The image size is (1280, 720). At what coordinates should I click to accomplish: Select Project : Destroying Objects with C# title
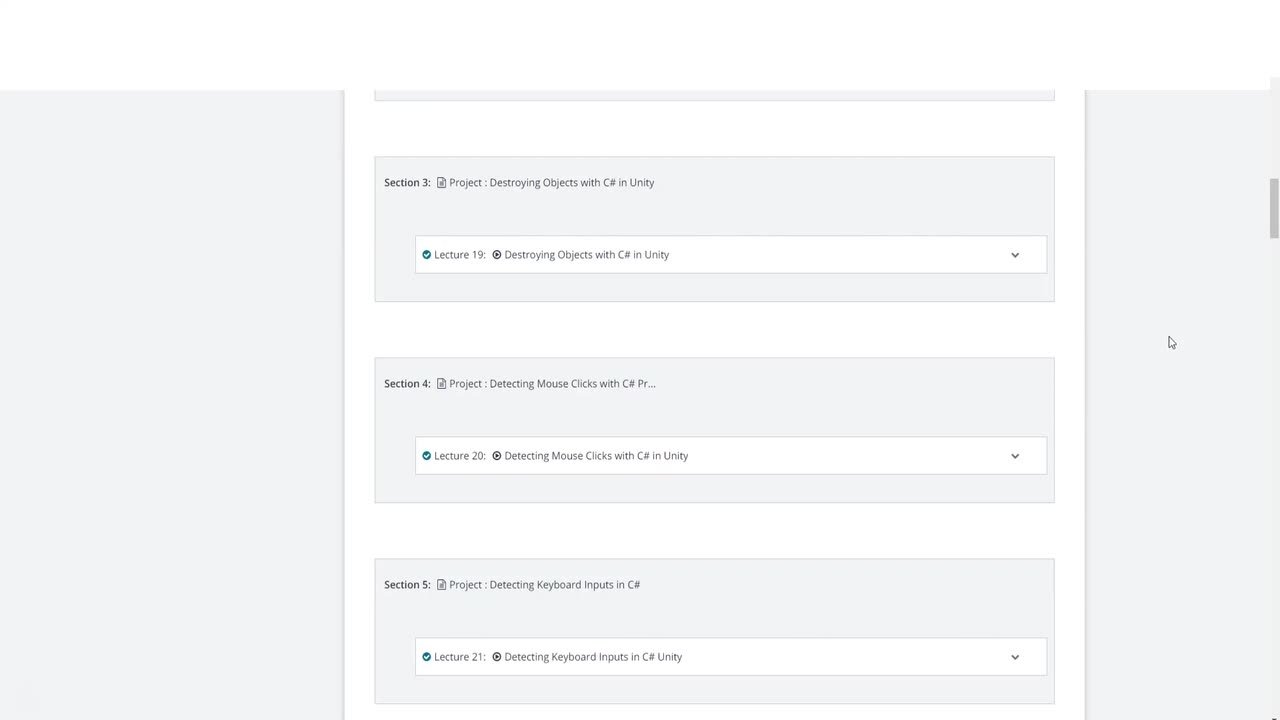tap(552, 183)
